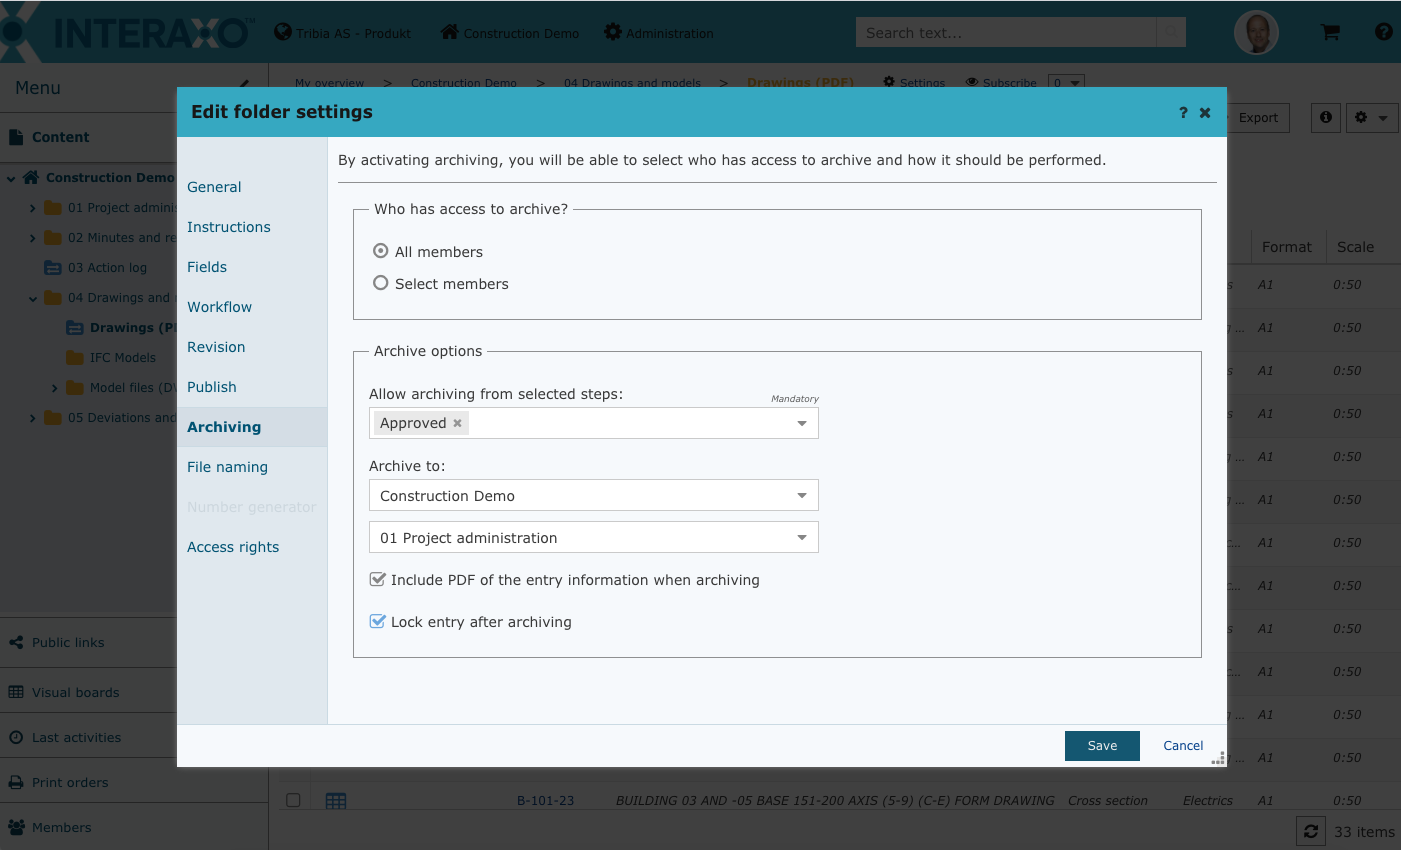
Task: Open the Access rights settings tab
Action: tap(233, 547)
